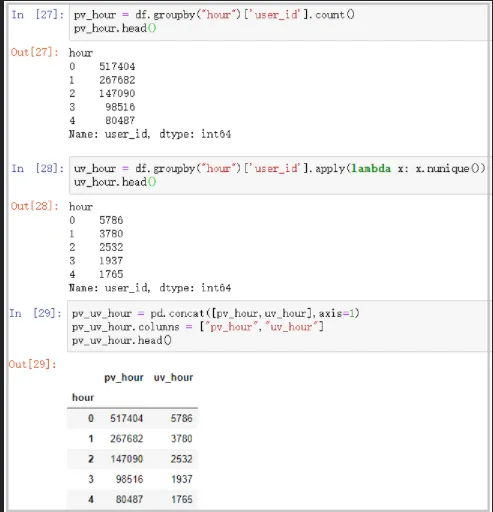The height and width of the screenshot is (512, 493).
Task: Click table cell 1765 in Out[29]
Action: coord(182,499)
